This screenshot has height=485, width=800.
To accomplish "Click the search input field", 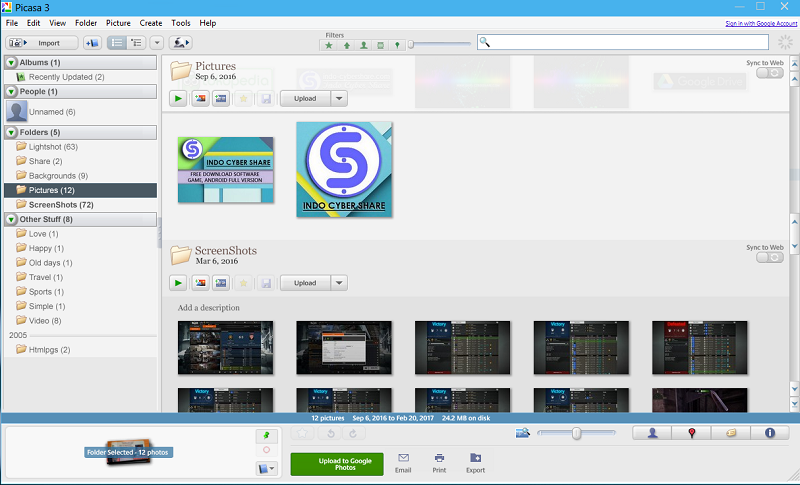I will click(623, 42).
